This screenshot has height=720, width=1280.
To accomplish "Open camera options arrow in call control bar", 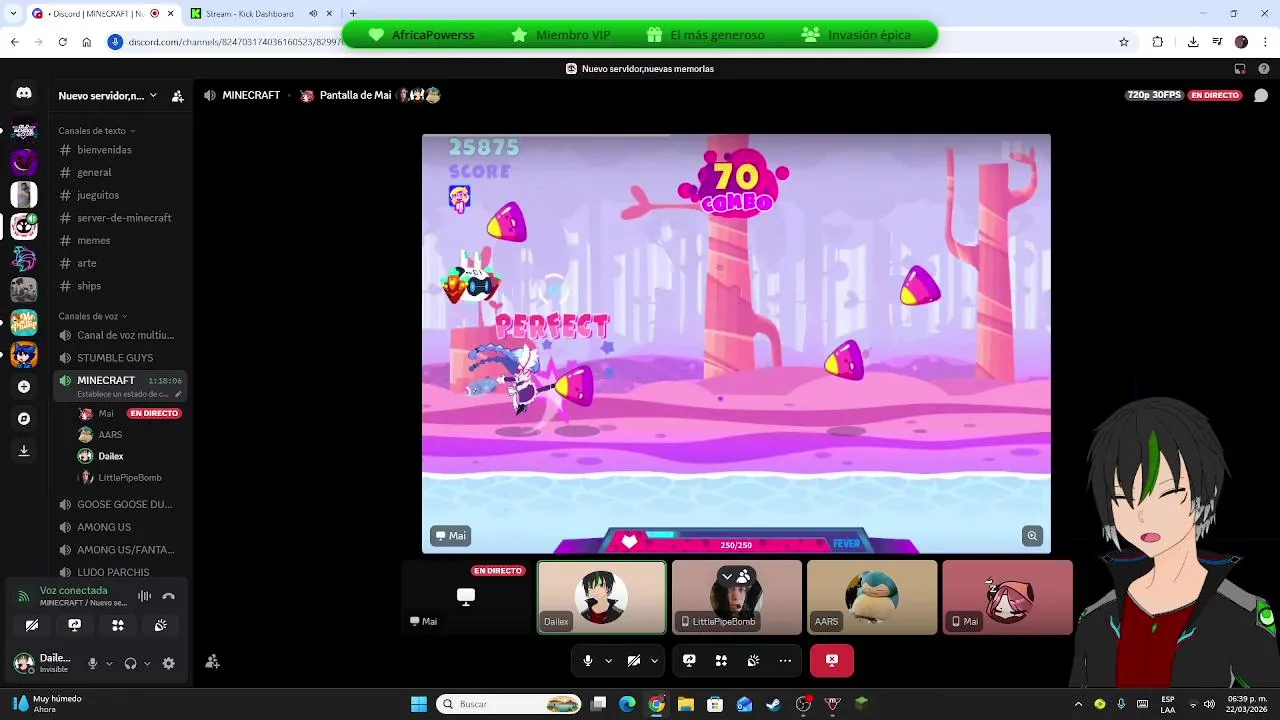I will click(x=654, y=660).
